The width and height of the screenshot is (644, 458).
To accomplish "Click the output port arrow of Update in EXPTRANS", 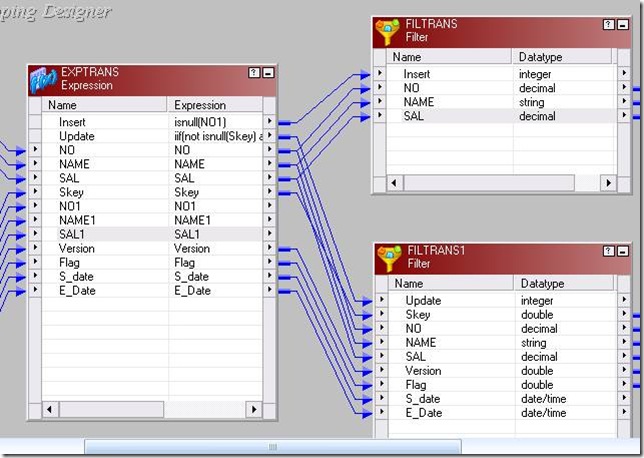I will coord(269,135).
